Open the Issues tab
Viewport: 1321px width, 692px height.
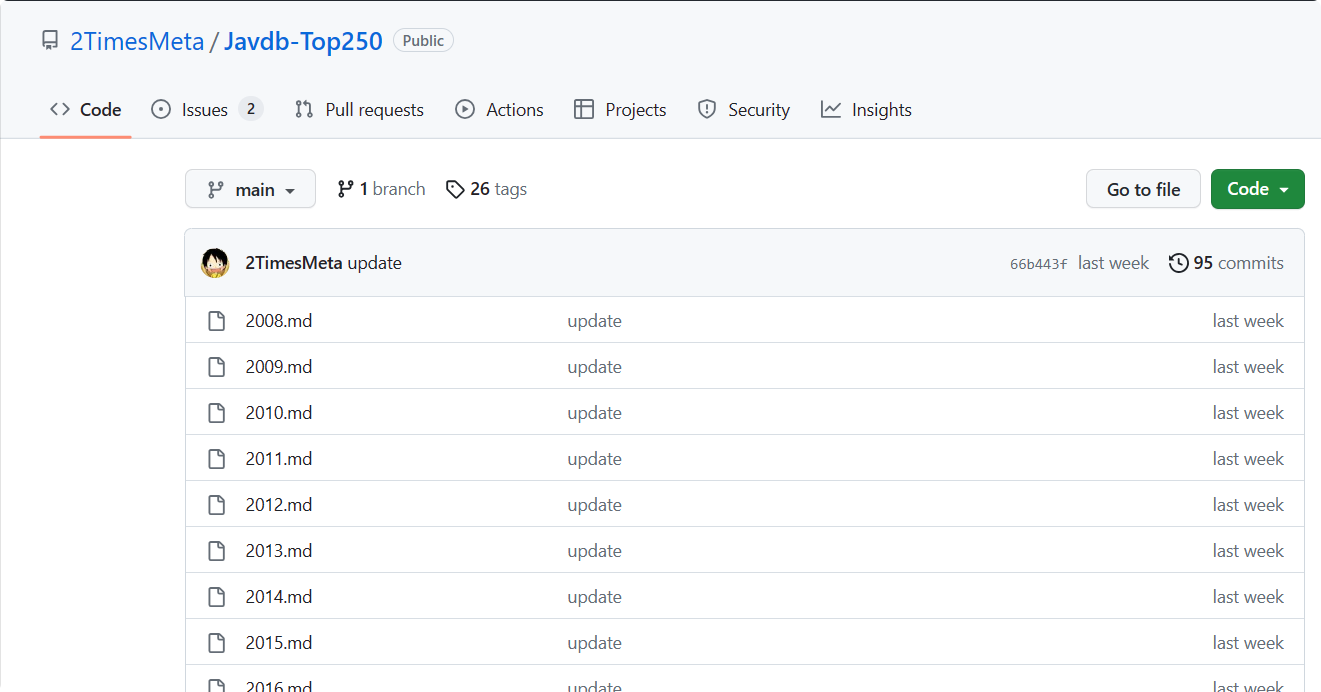pyautogui.click(x=207, y=110)
